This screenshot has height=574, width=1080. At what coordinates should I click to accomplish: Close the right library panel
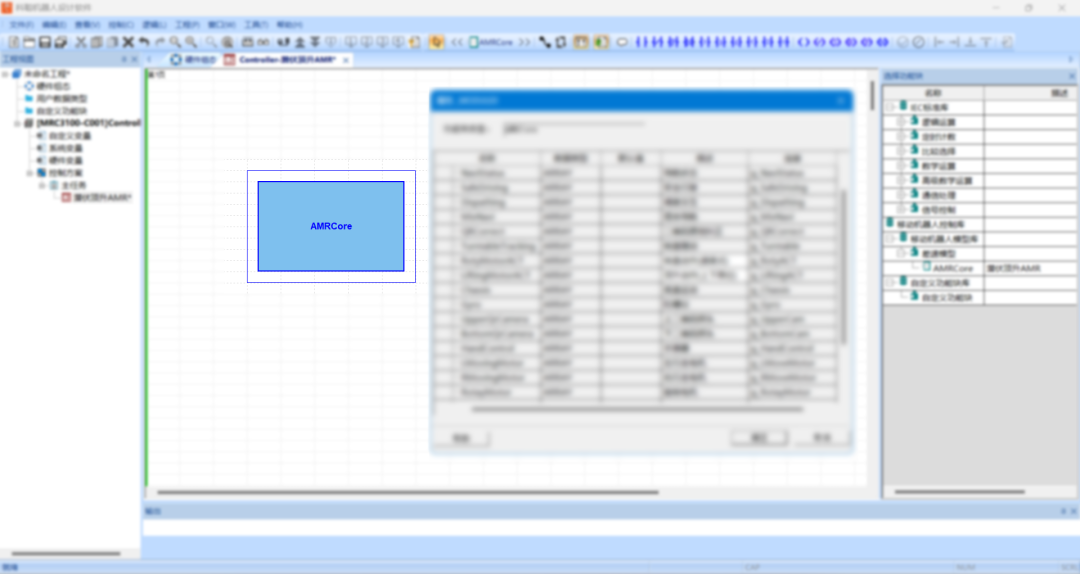1072,75
